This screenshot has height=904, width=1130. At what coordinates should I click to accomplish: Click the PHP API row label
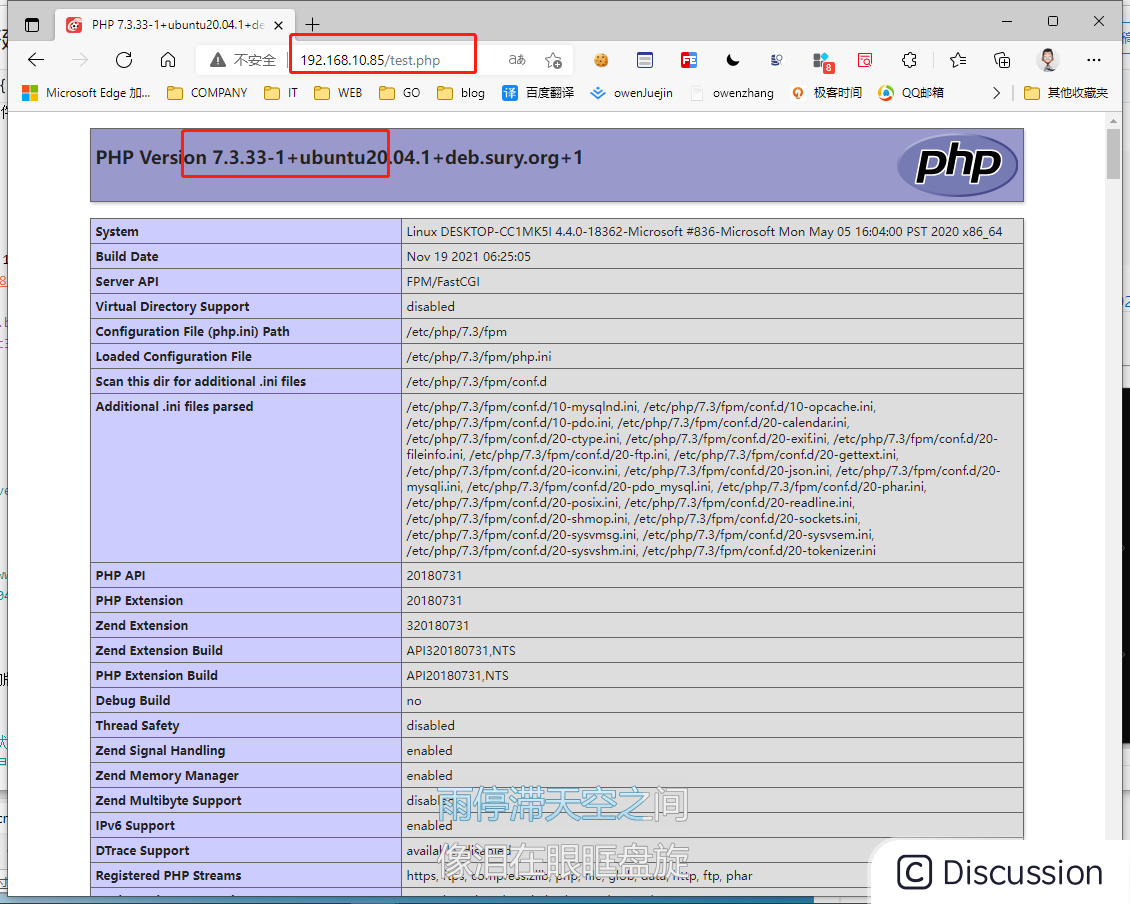pyautogui.click(x=120, y=575)
